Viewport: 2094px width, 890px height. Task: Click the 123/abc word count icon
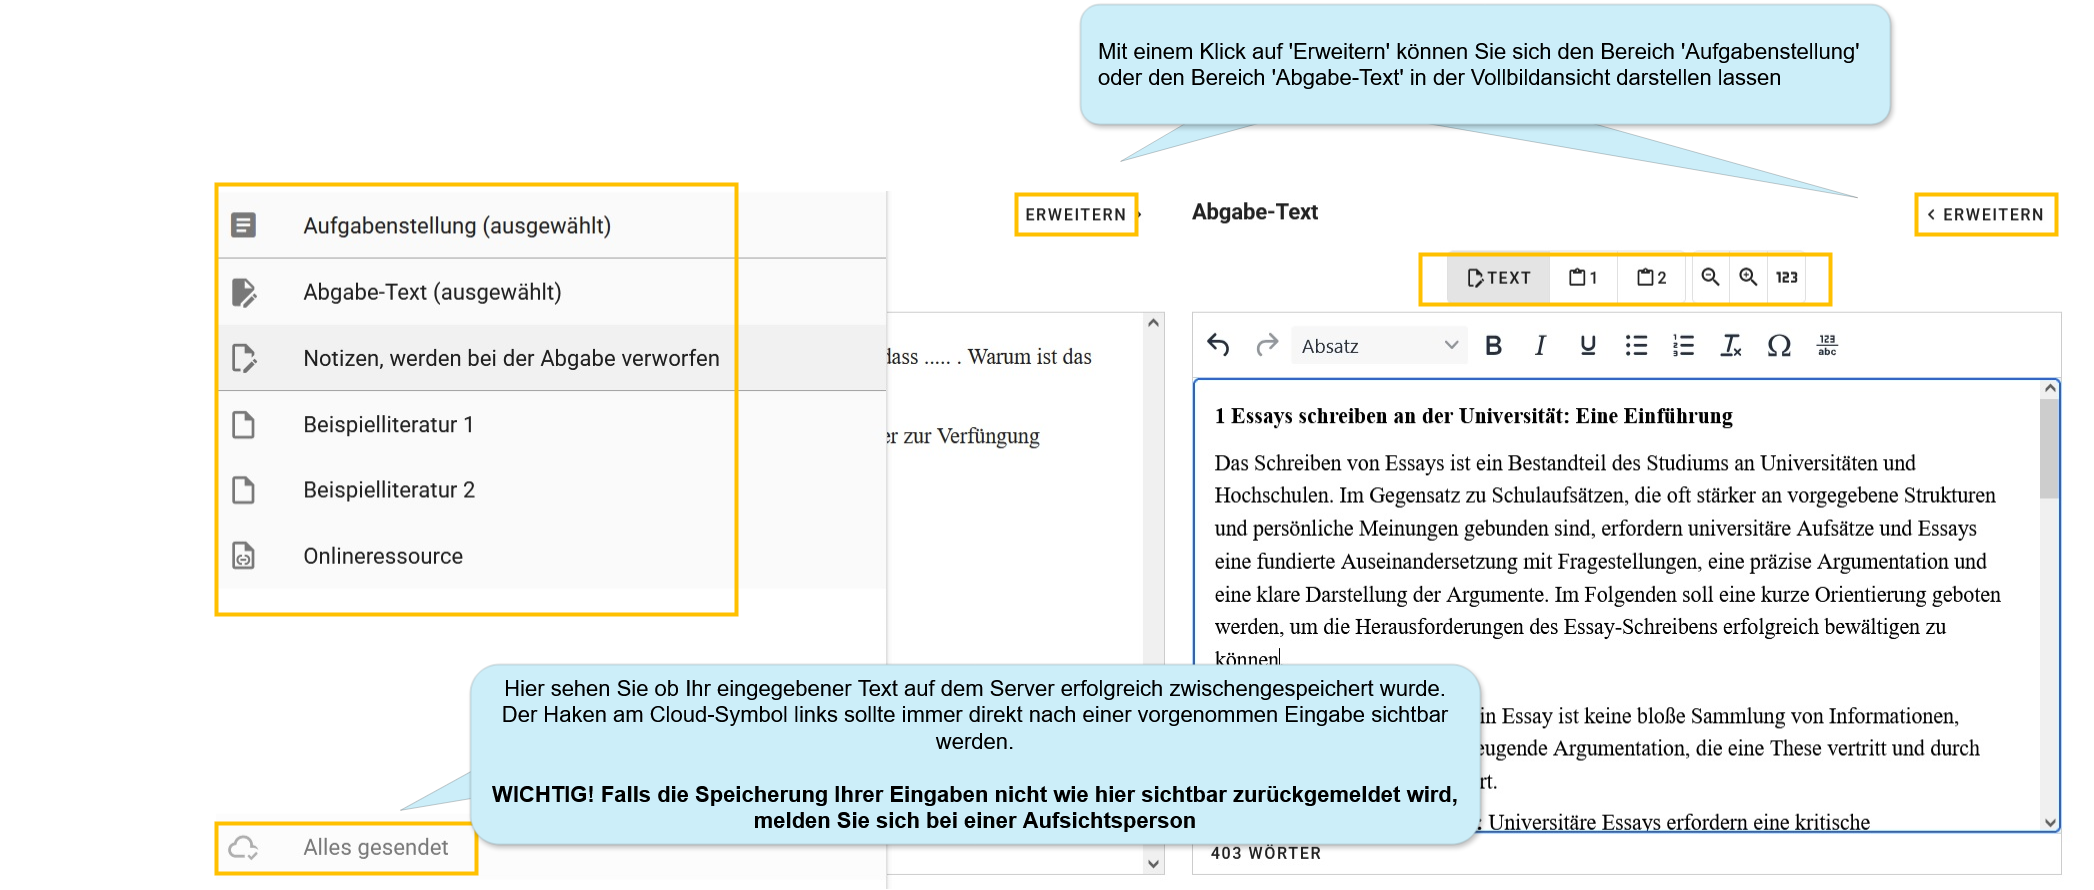(x=1827, y=345)
